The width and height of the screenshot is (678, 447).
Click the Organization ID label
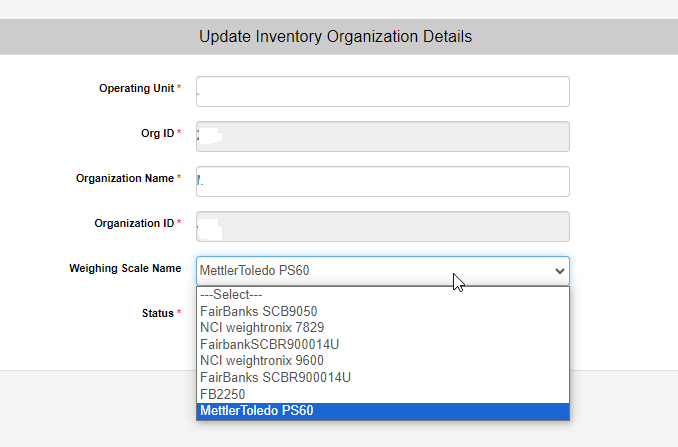click(134, 224)
